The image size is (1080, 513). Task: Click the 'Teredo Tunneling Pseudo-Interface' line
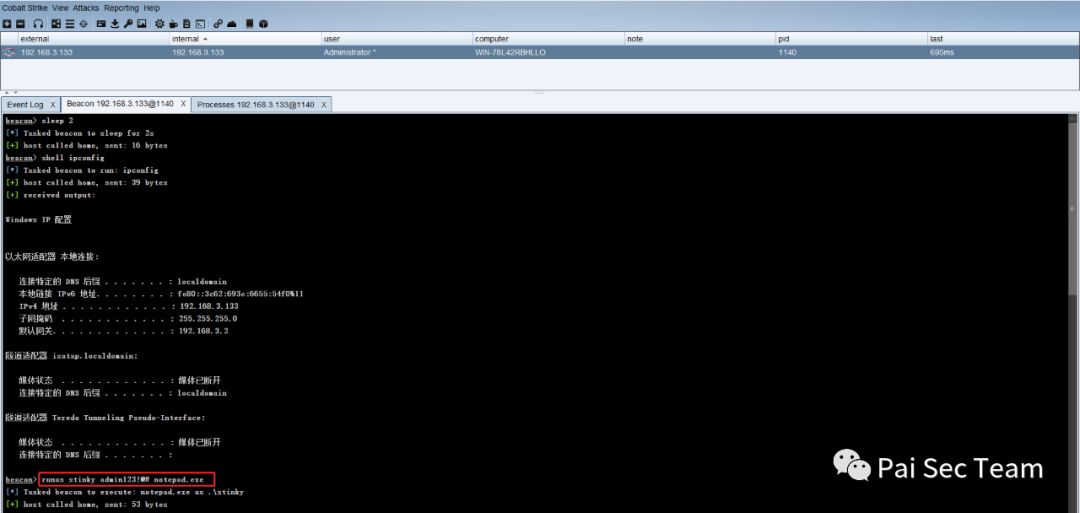point(105,418)
